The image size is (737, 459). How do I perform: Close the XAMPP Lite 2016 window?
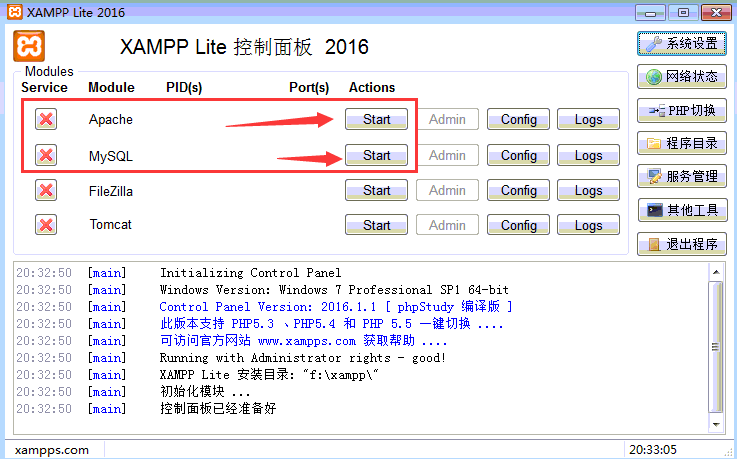[x=716, y=12]
